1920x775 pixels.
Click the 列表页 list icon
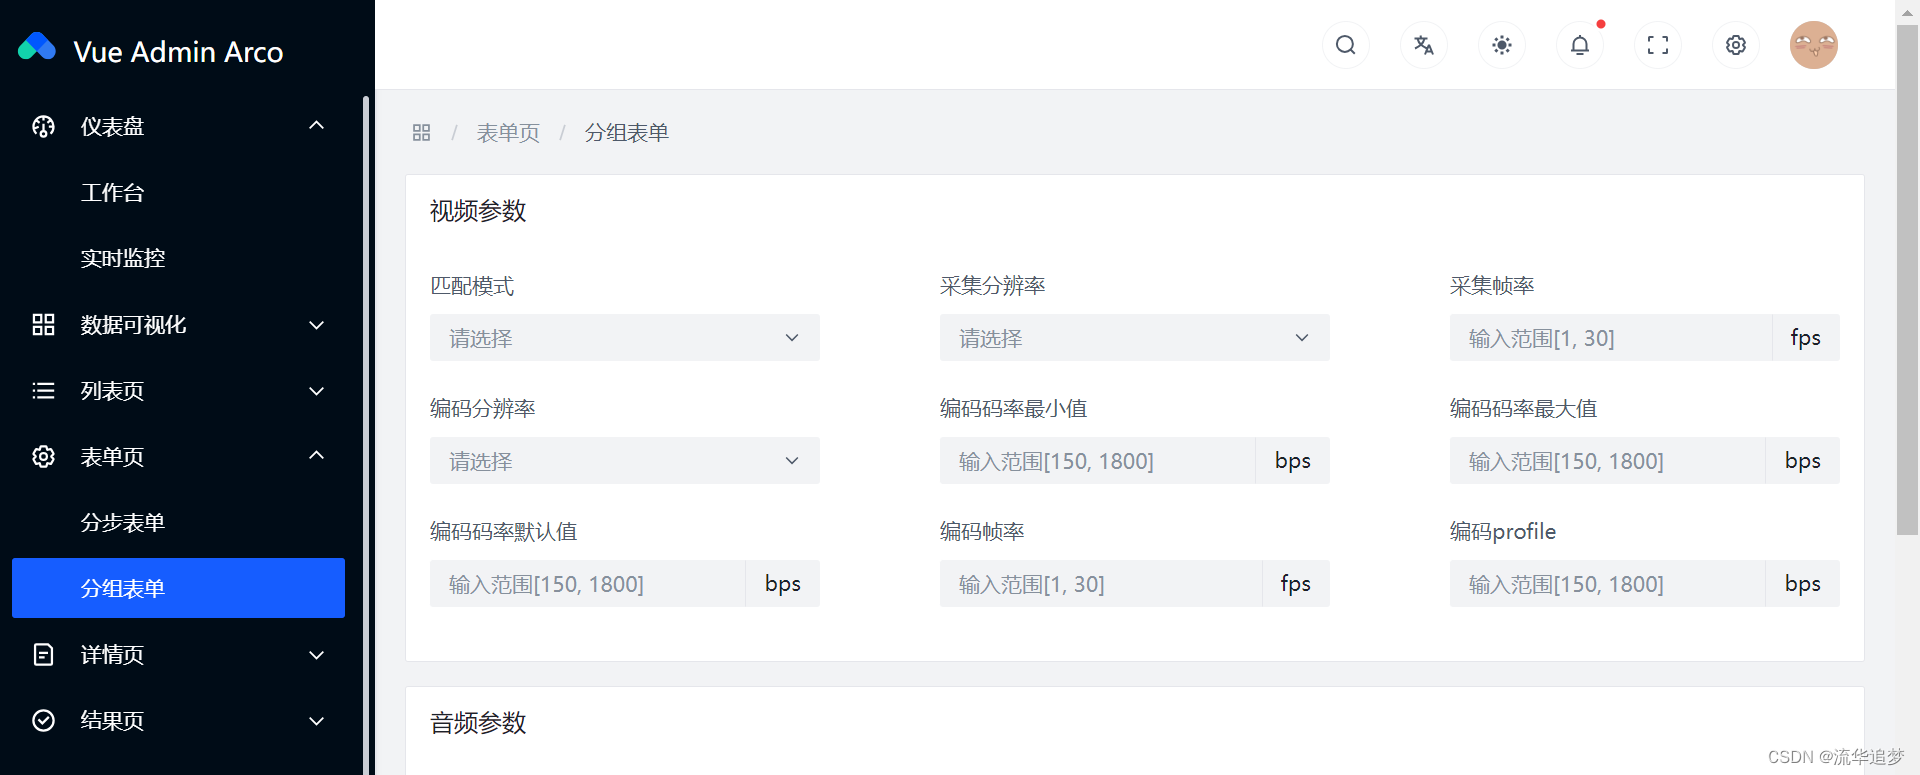tap(43, 390)
